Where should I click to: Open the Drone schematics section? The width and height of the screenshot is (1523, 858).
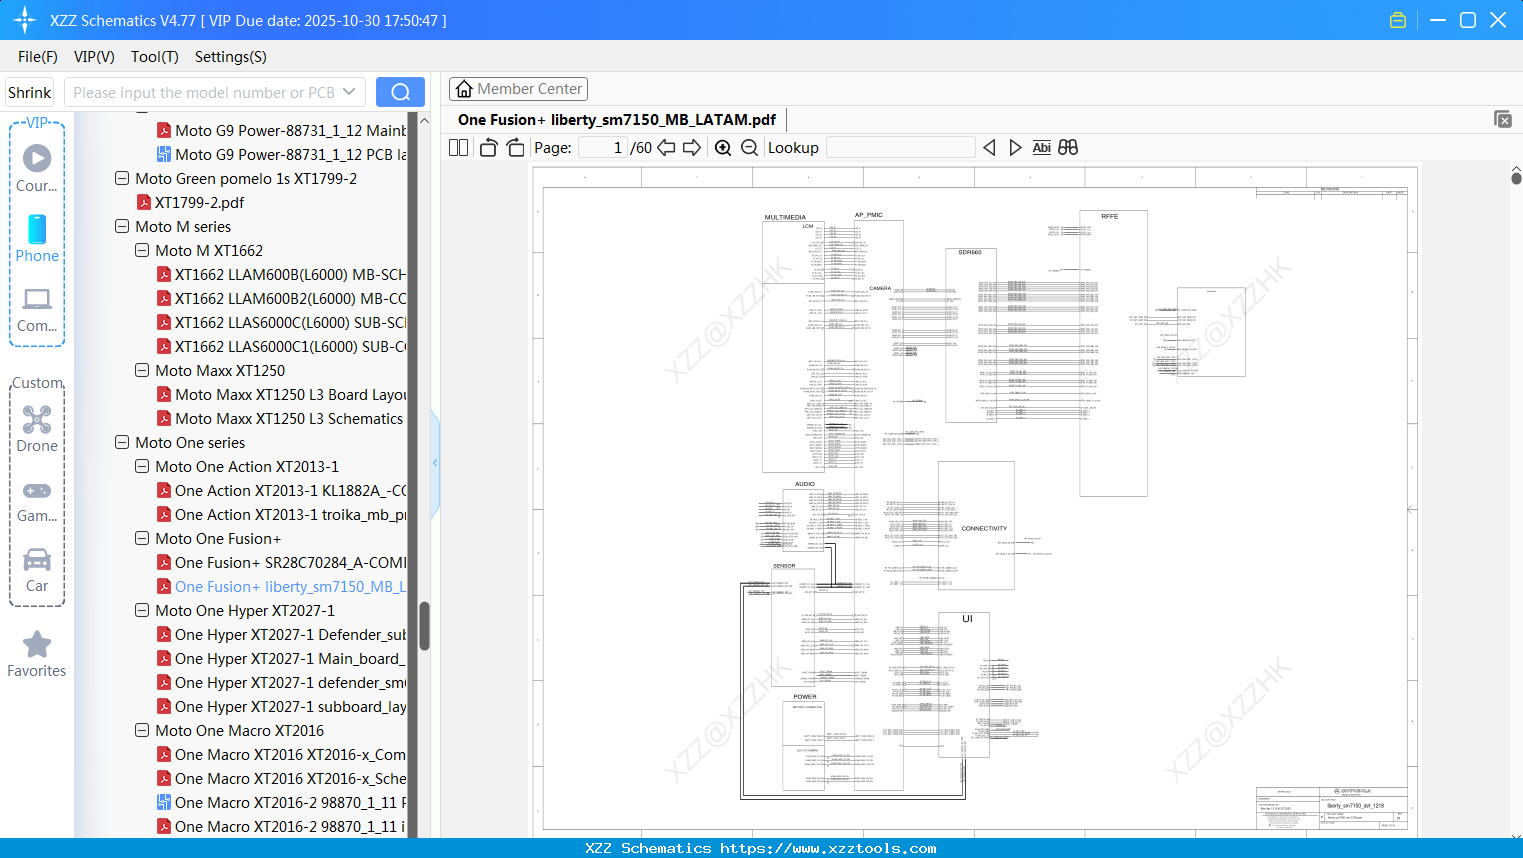point(37,428)
